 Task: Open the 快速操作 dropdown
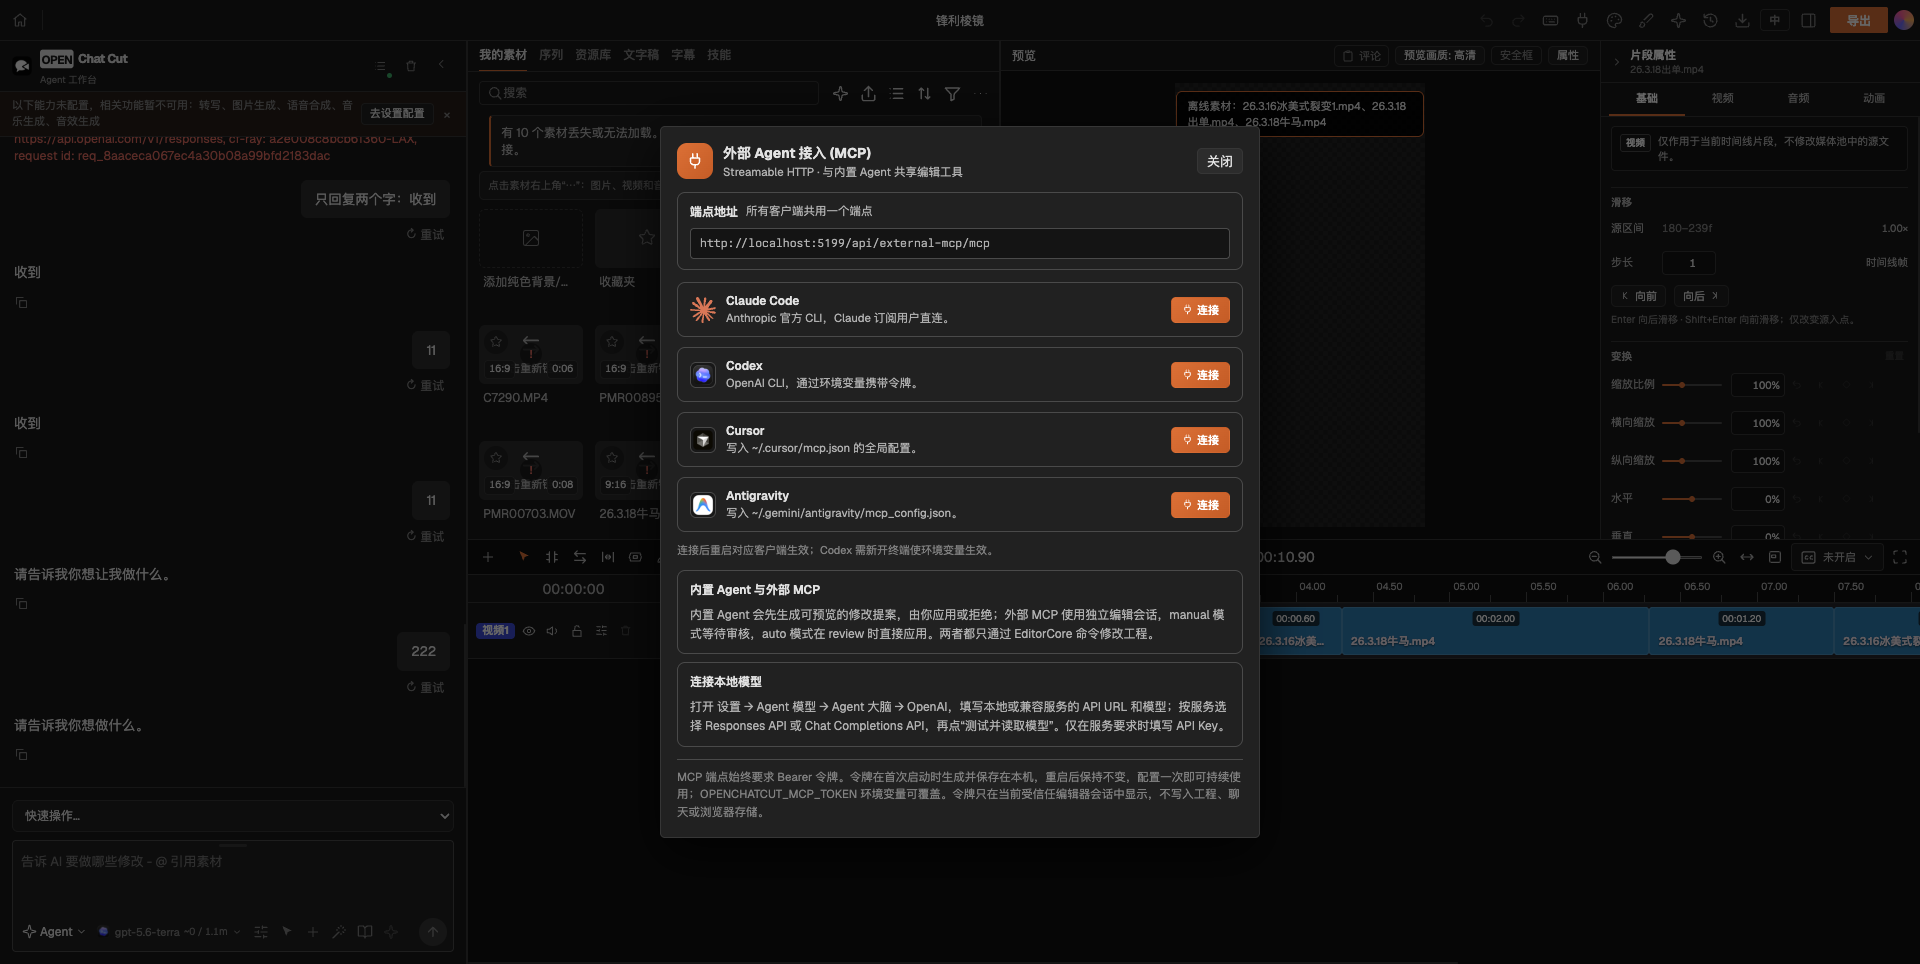(x=233, y=816)
